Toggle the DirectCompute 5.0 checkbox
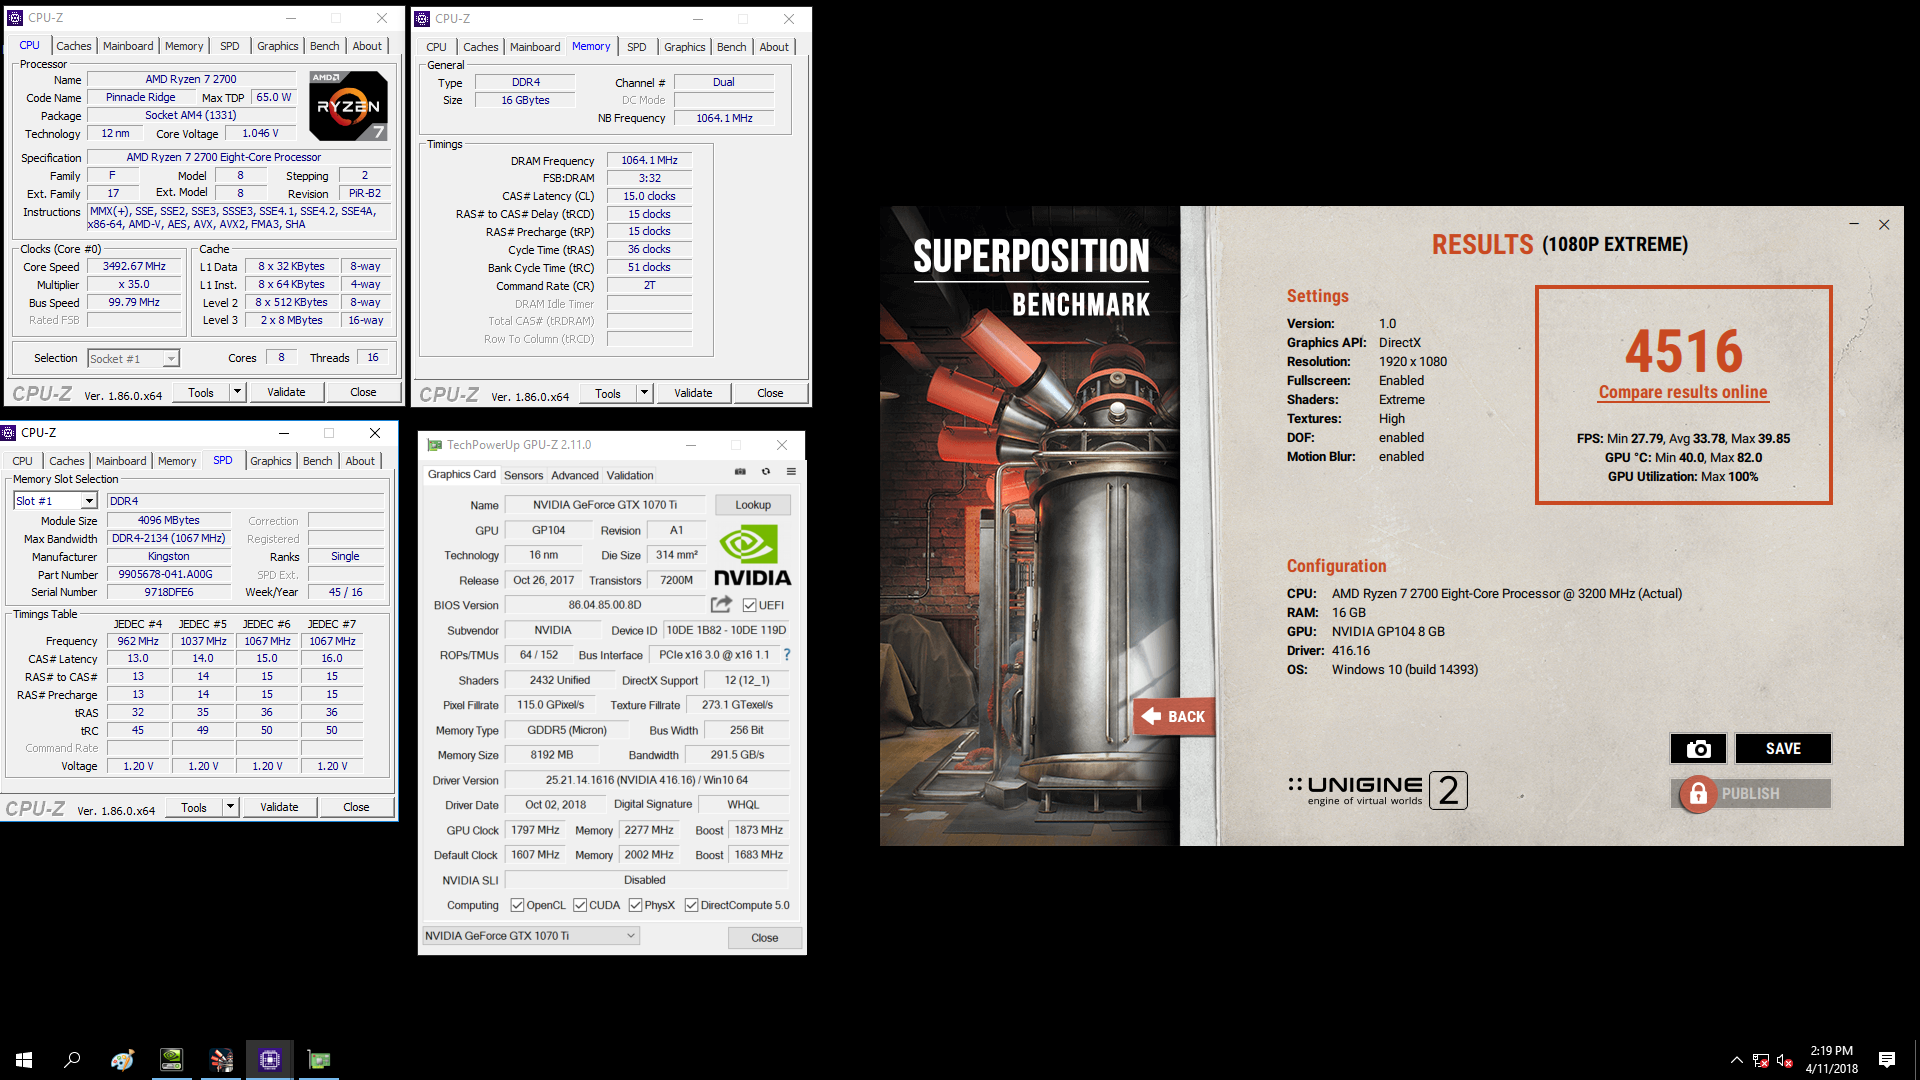 point(691,905)
